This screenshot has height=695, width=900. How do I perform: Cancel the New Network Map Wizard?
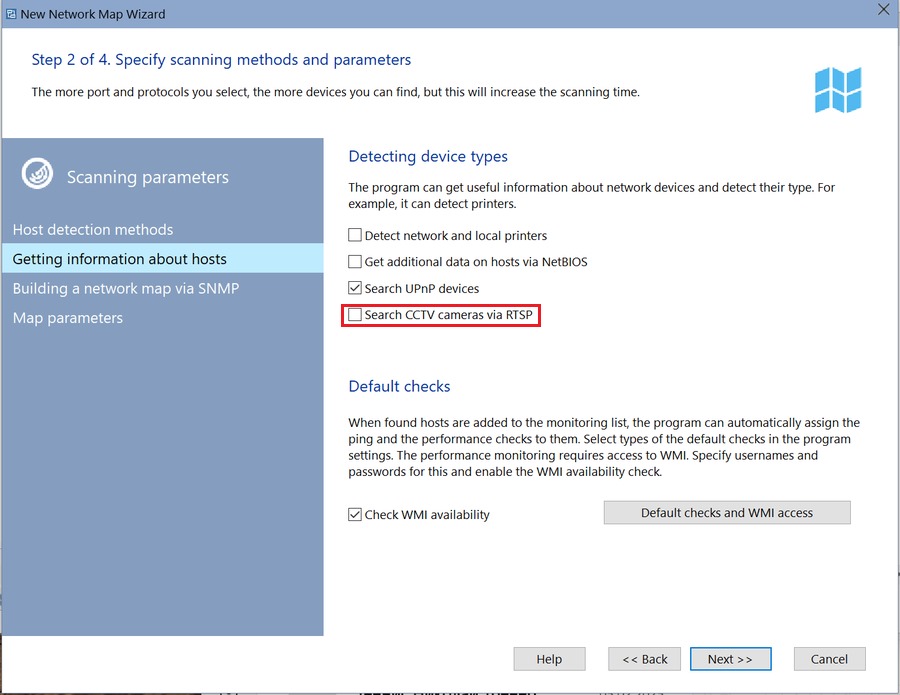(x=829, y=658)
